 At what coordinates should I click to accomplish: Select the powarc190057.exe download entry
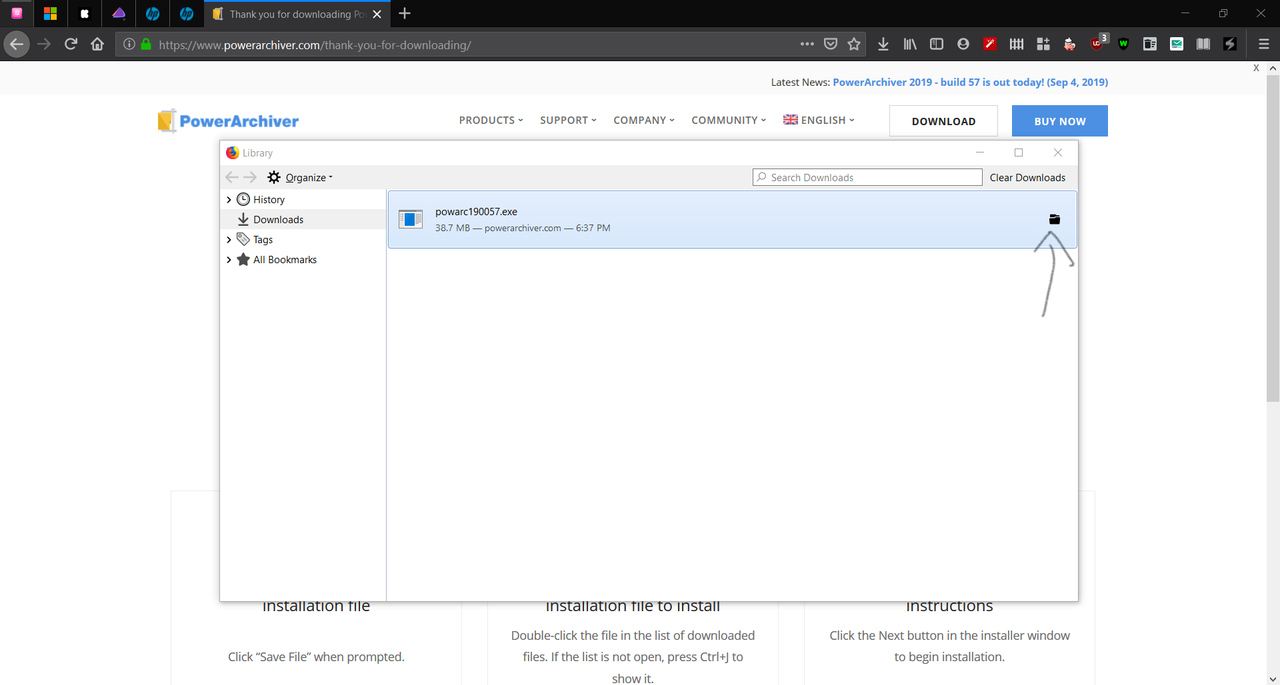pyautogui.click(x=732, y=220)
